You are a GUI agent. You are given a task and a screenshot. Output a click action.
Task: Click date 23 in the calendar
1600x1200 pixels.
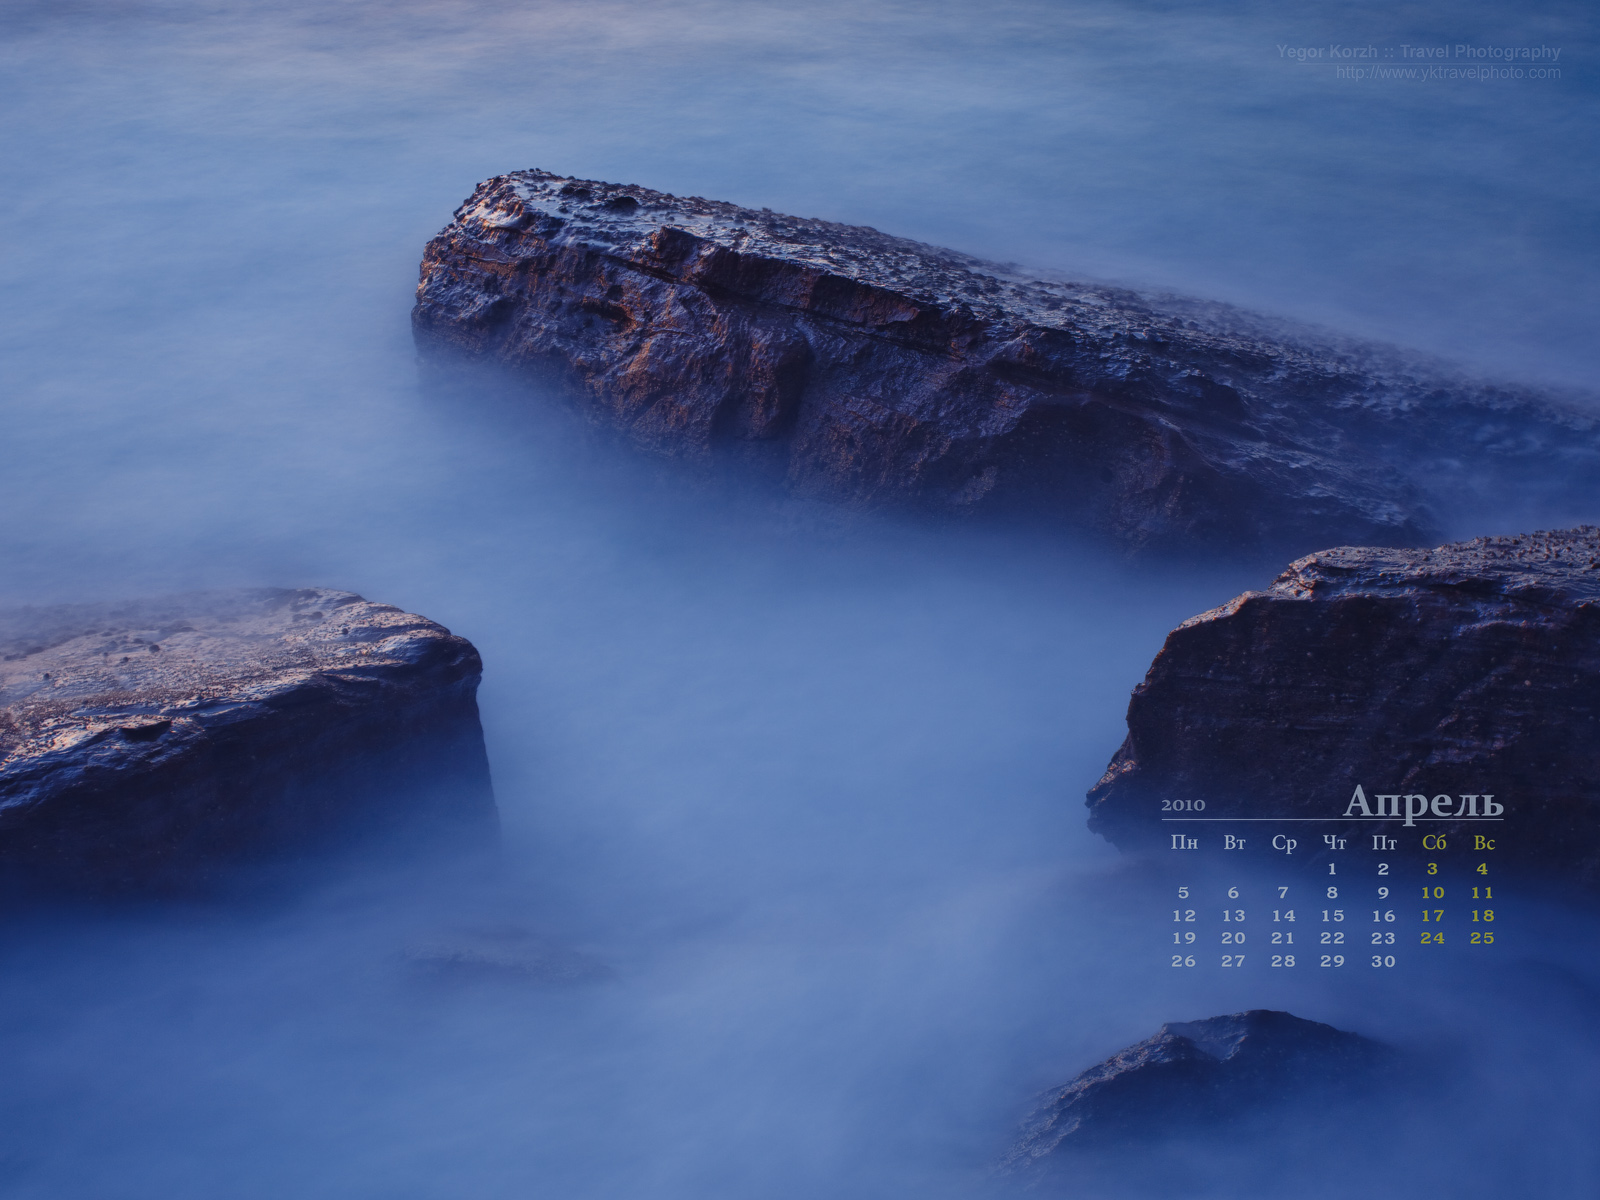click(1383, 938)
